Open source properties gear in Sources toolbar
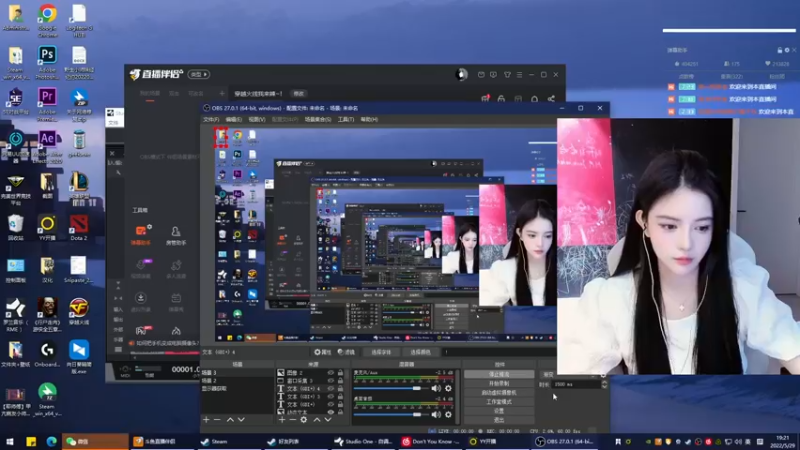The height and width of the screenshot is (450, 800). point(304,419)
